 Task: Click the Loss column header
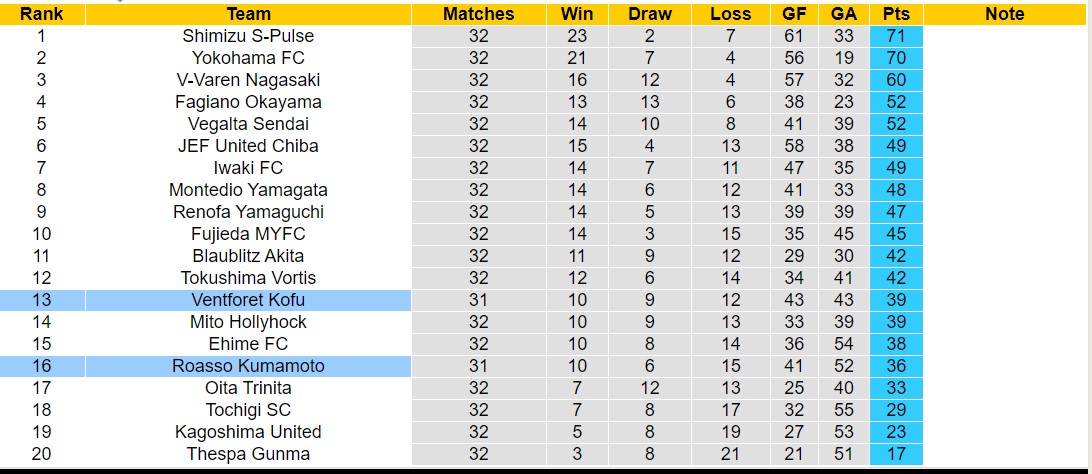coord(731,14)
